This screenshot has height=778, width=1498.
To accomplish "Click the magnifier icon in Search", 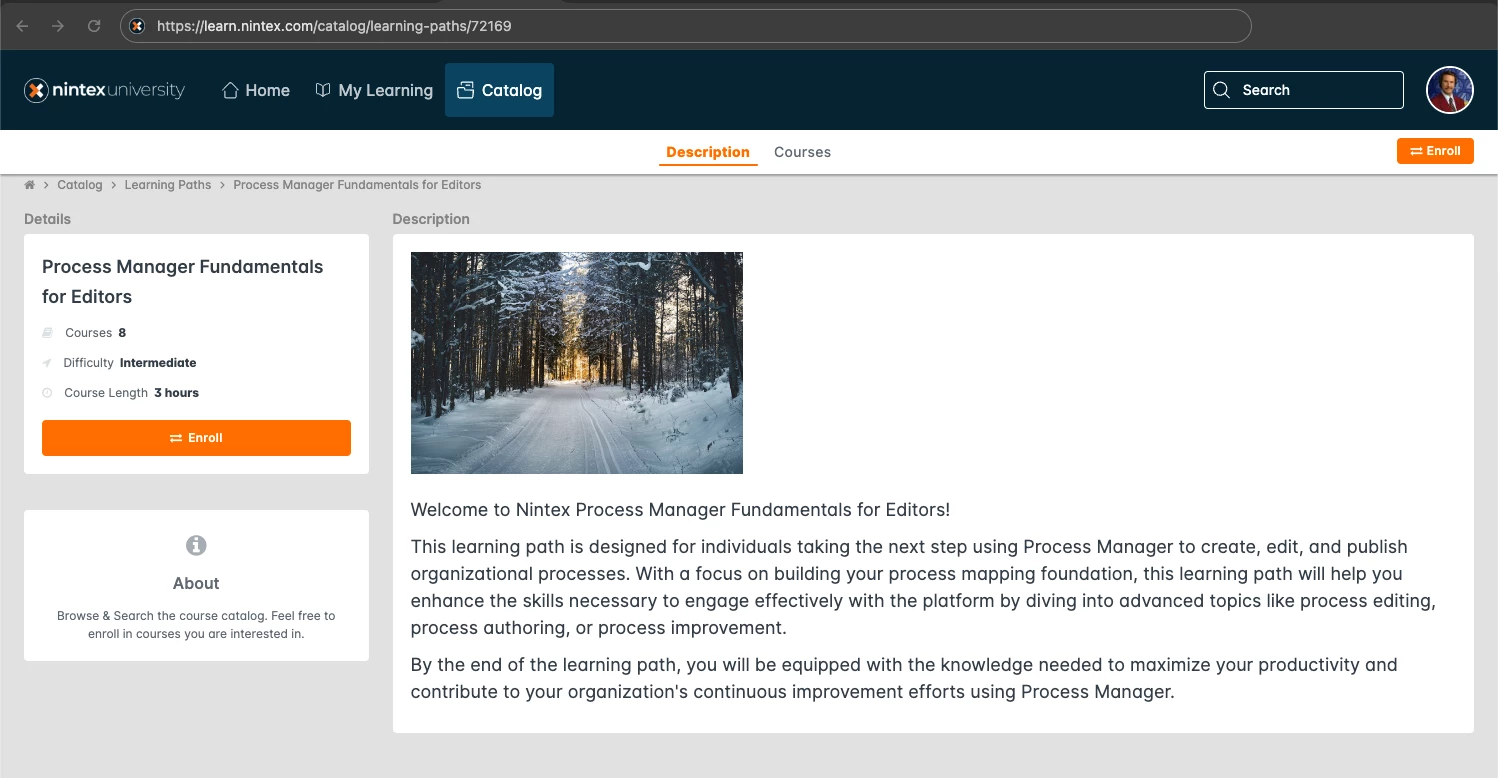I will point(1221,90).
